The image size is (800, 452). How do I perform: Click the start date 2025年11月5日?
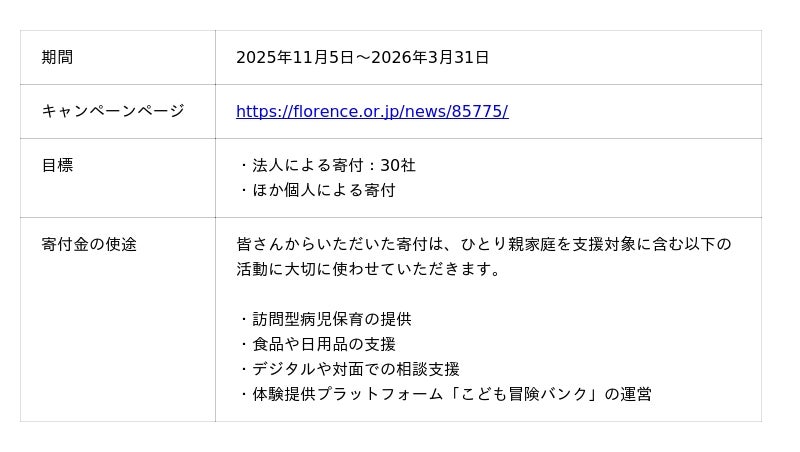coord(295,57)
